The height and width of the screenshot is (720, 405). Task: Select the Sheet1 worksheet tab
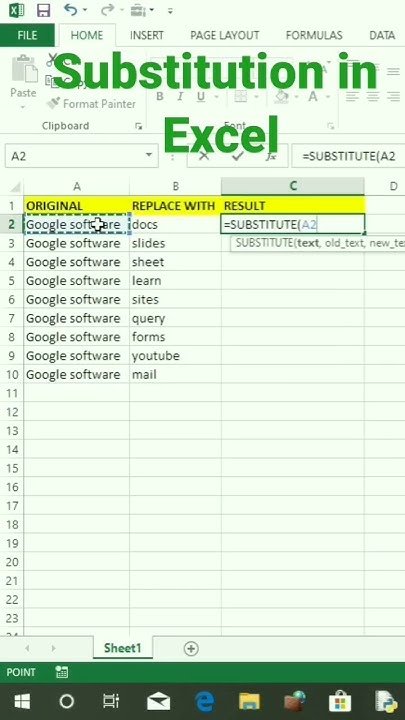click(x=122, y=648)
